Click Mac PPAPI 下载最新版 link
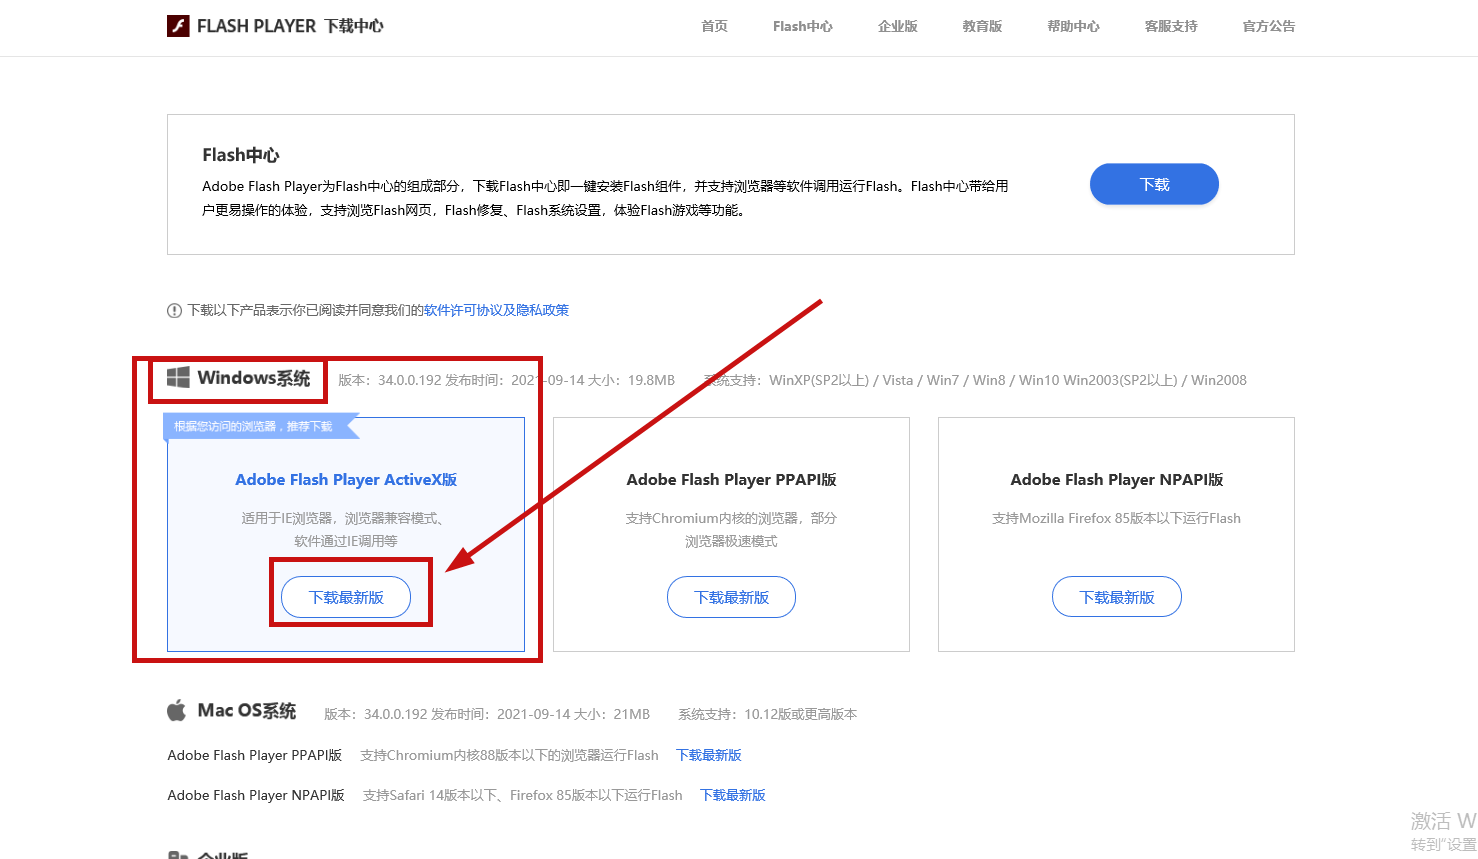This screenshot has width=1478, height=859. coord(708,755)
